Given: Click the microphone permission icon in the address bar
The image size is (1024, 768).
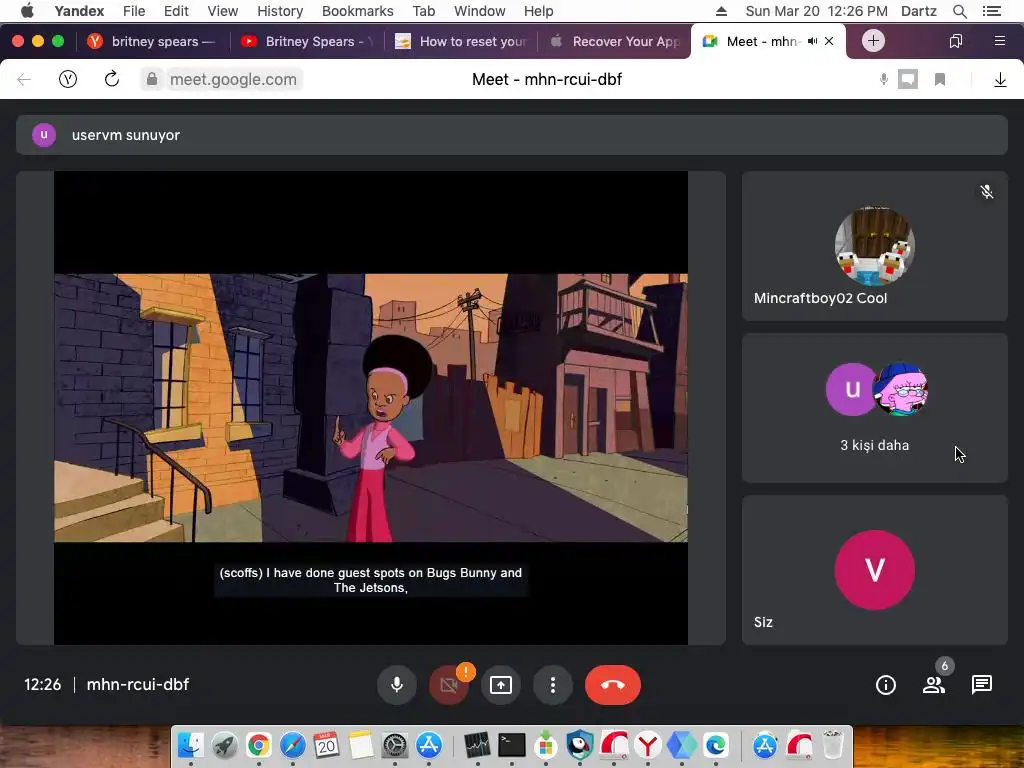Looking at the screenshot, I should tap(883, 80).
